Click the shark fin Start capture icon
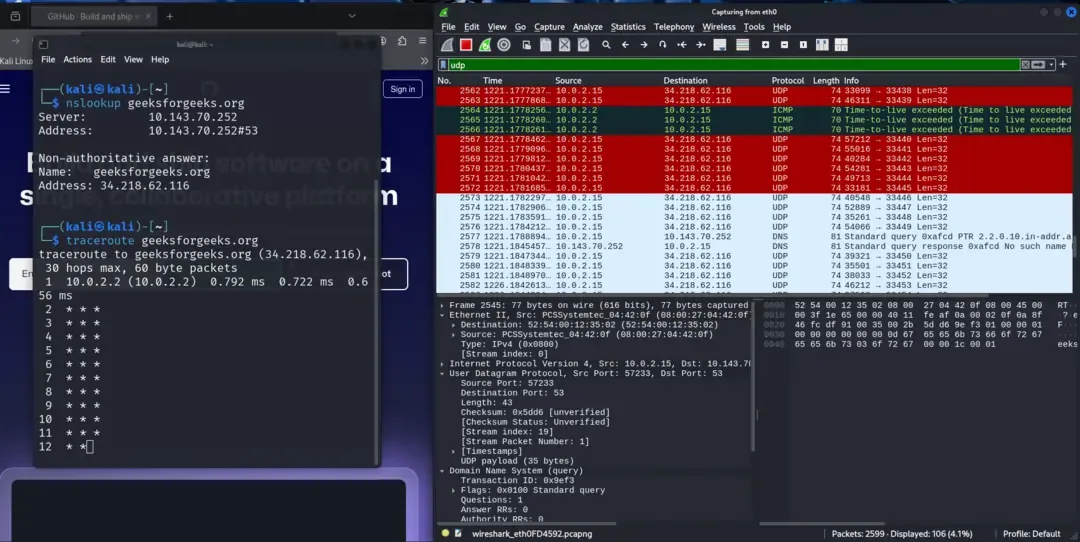The width and height of the screenshot is (1080, 542). pos(447,45)
